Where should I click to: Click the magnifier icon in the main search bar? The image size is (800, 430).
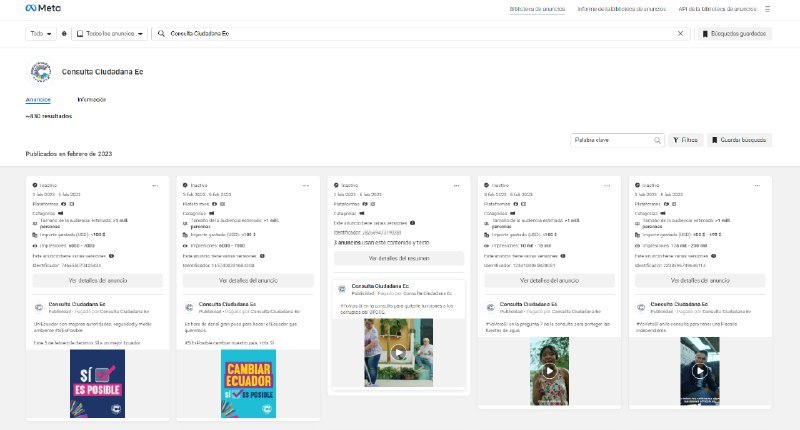coord(161,34)
